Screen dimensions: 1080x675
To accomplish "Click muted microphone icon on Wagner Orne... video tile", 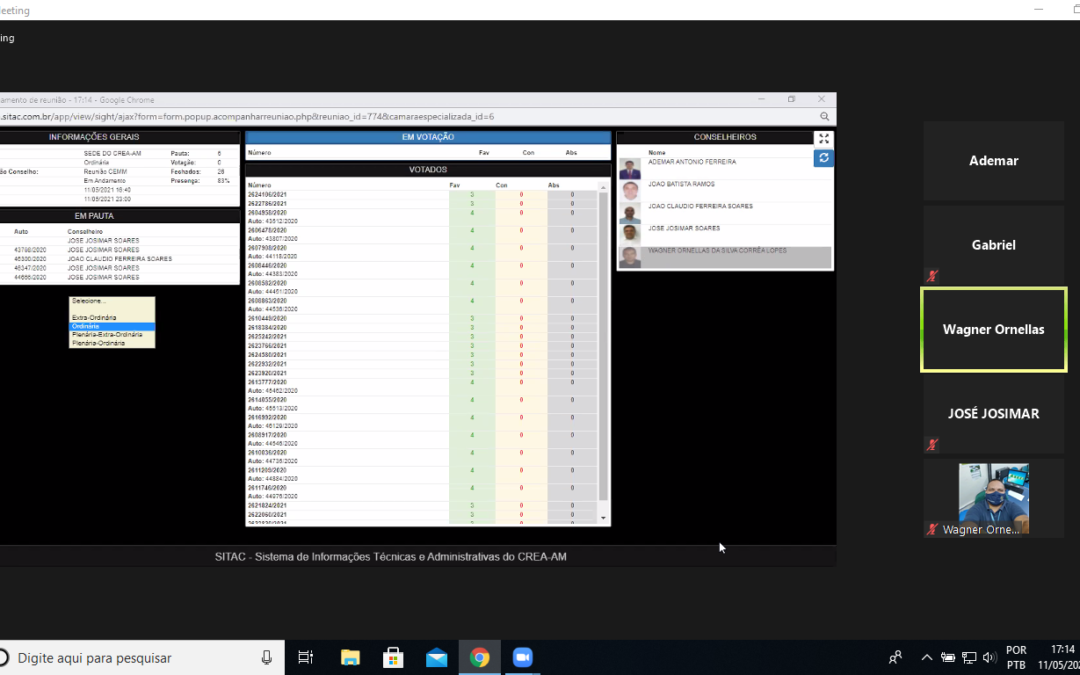I will tap(932, 529).
